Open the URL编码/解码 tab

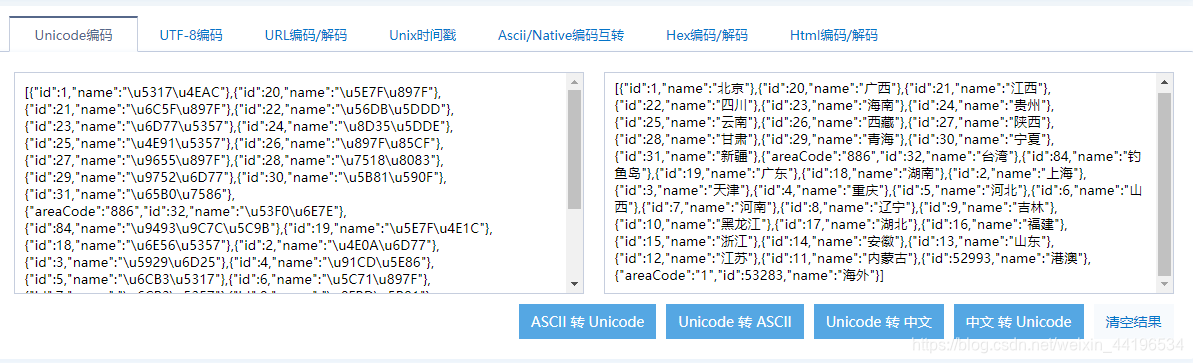click(x=306, y=34)
